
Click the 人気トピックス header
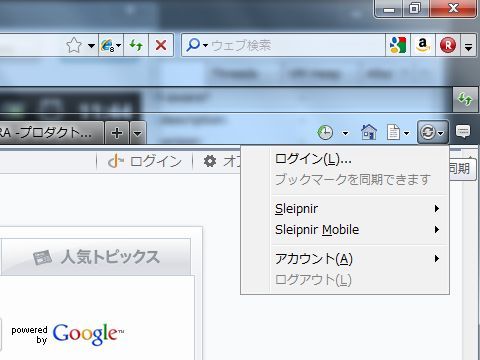pos(97,257)
